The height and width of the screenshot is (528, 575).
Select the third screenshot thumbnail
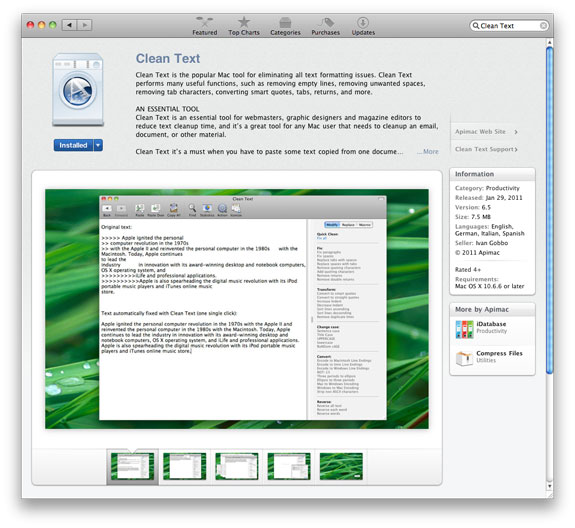coord(237,466)
